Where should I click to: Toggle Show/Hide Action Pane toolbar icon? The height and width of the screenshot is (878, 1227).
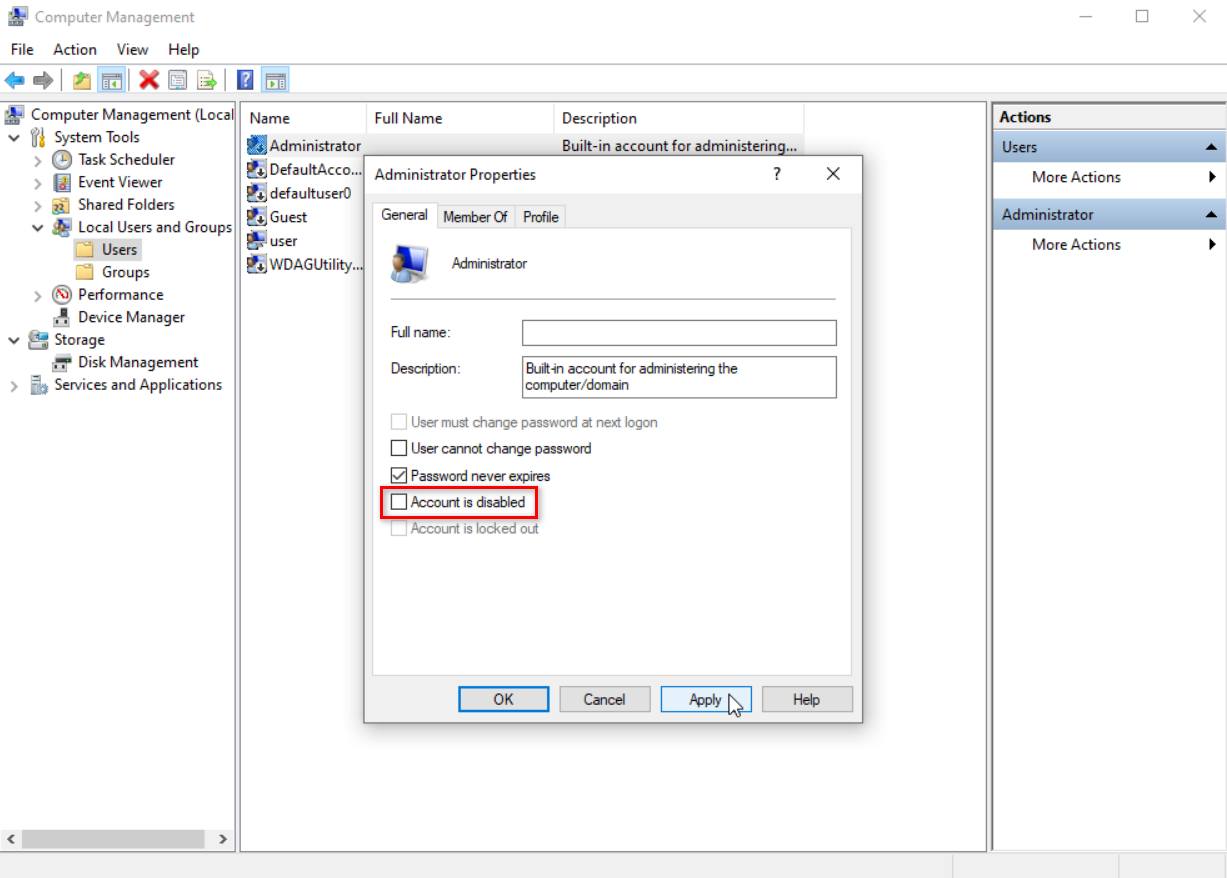pos(275,80)
